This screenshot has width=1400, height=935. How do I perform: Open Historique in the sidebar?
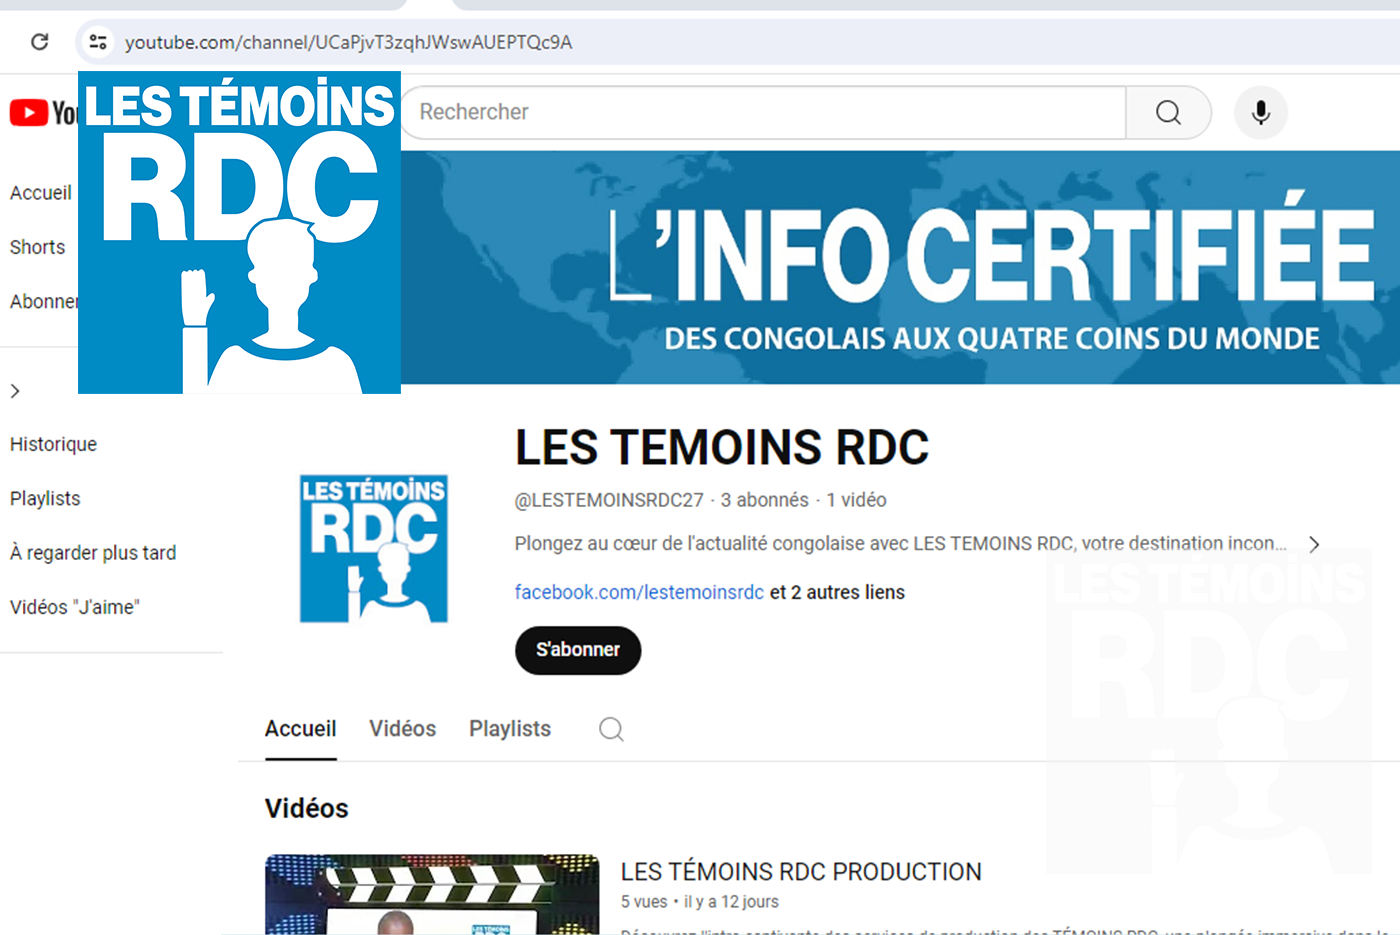[54, 444]
